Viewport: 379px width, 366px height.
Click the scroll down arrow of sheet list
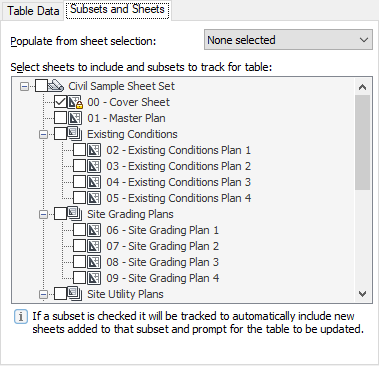362,294
